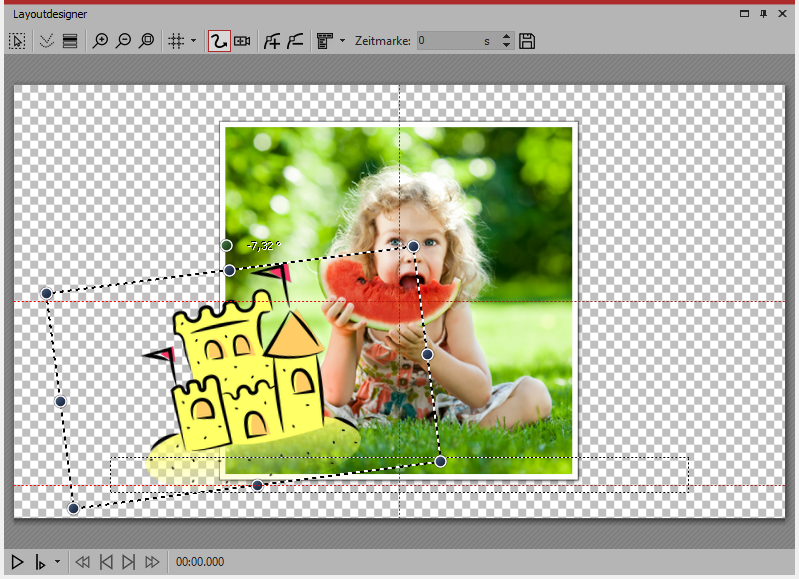Click the save floppy disk icon

pos(527,41)
